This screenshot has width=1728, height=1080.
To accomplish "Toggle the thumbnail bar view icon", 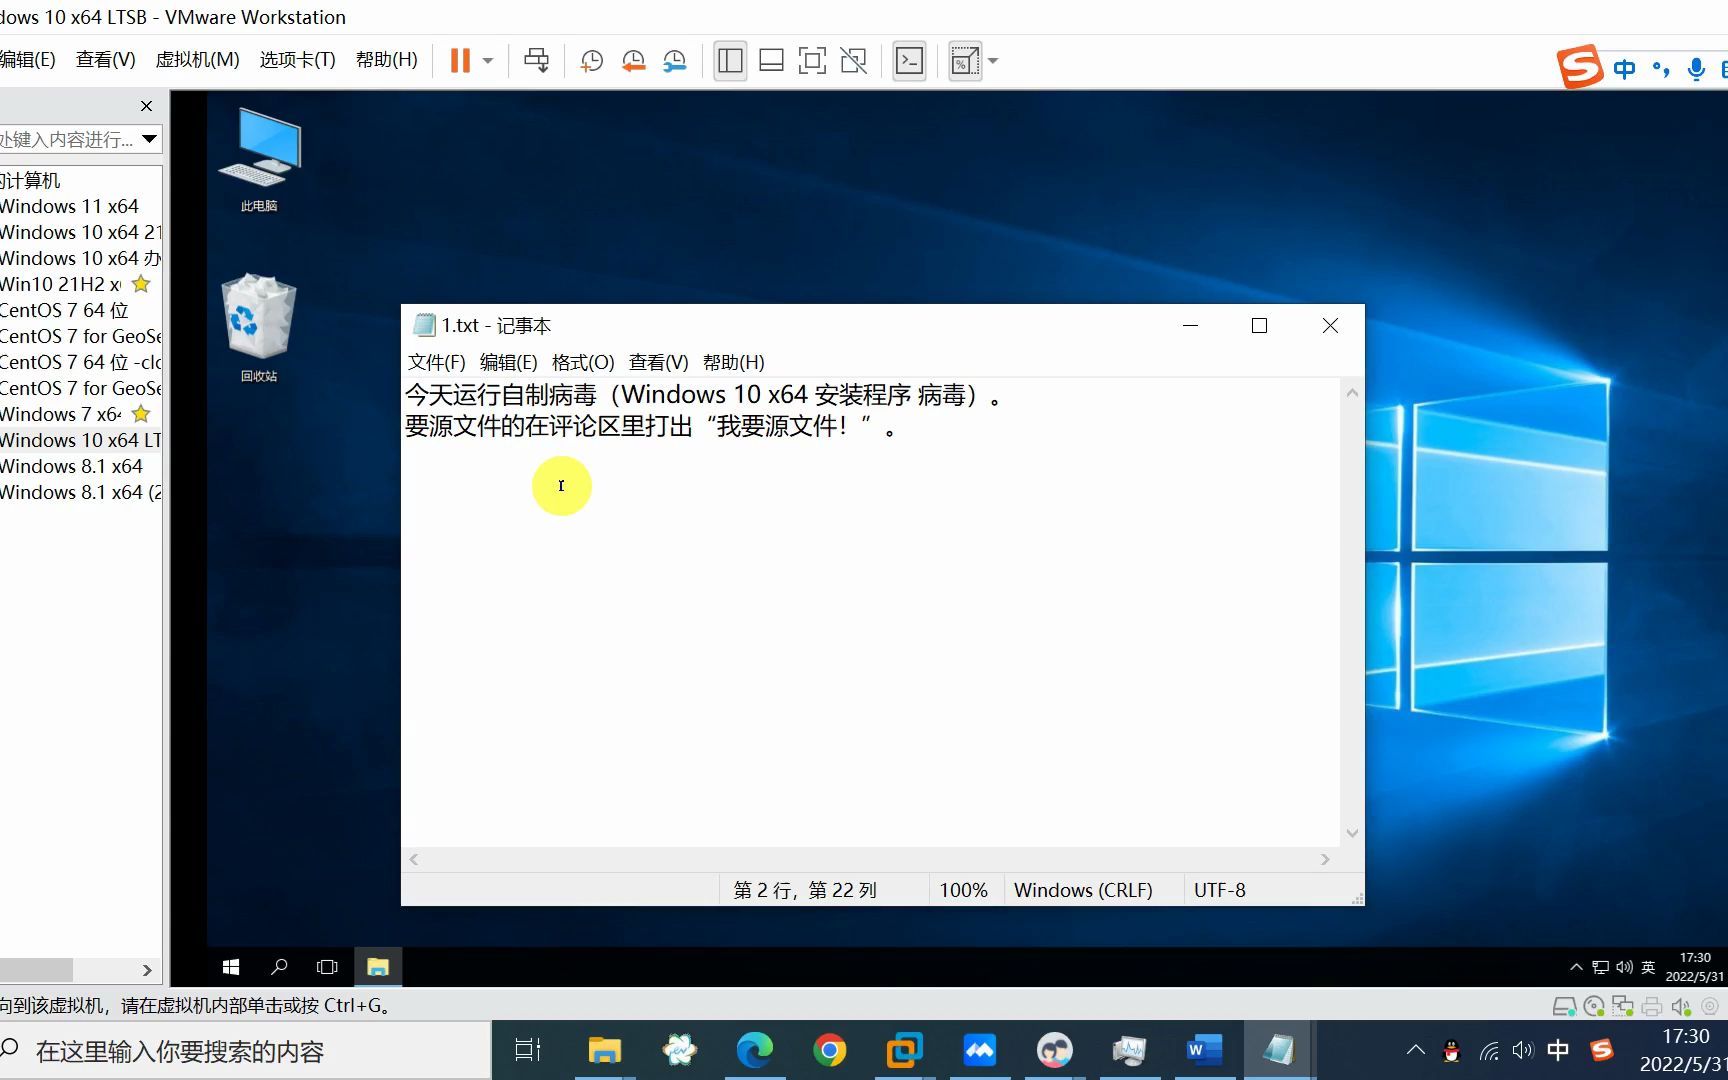I will pyautogui.click(x=771, y=61).
